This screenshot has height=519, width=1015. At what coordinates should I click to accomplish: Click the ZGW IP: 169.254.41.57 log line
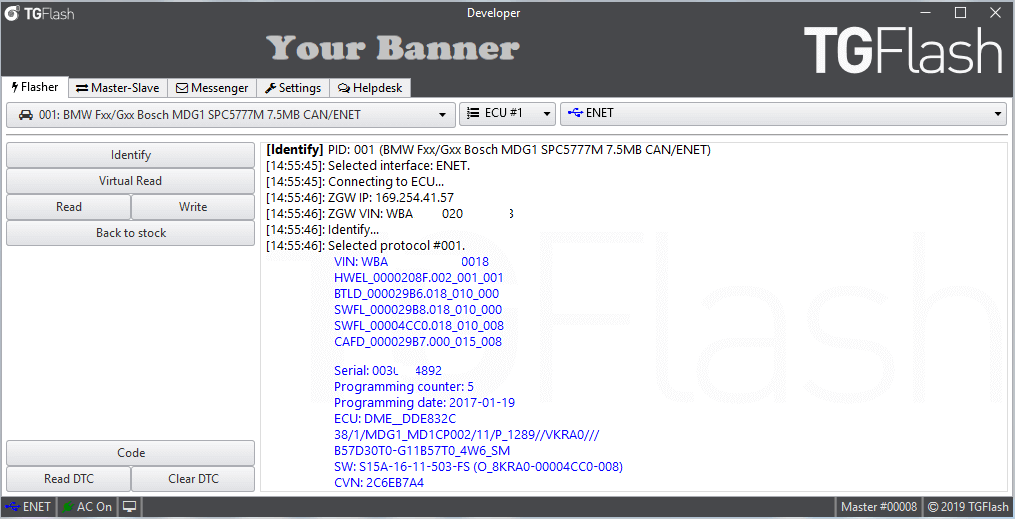tap(360, 197)
